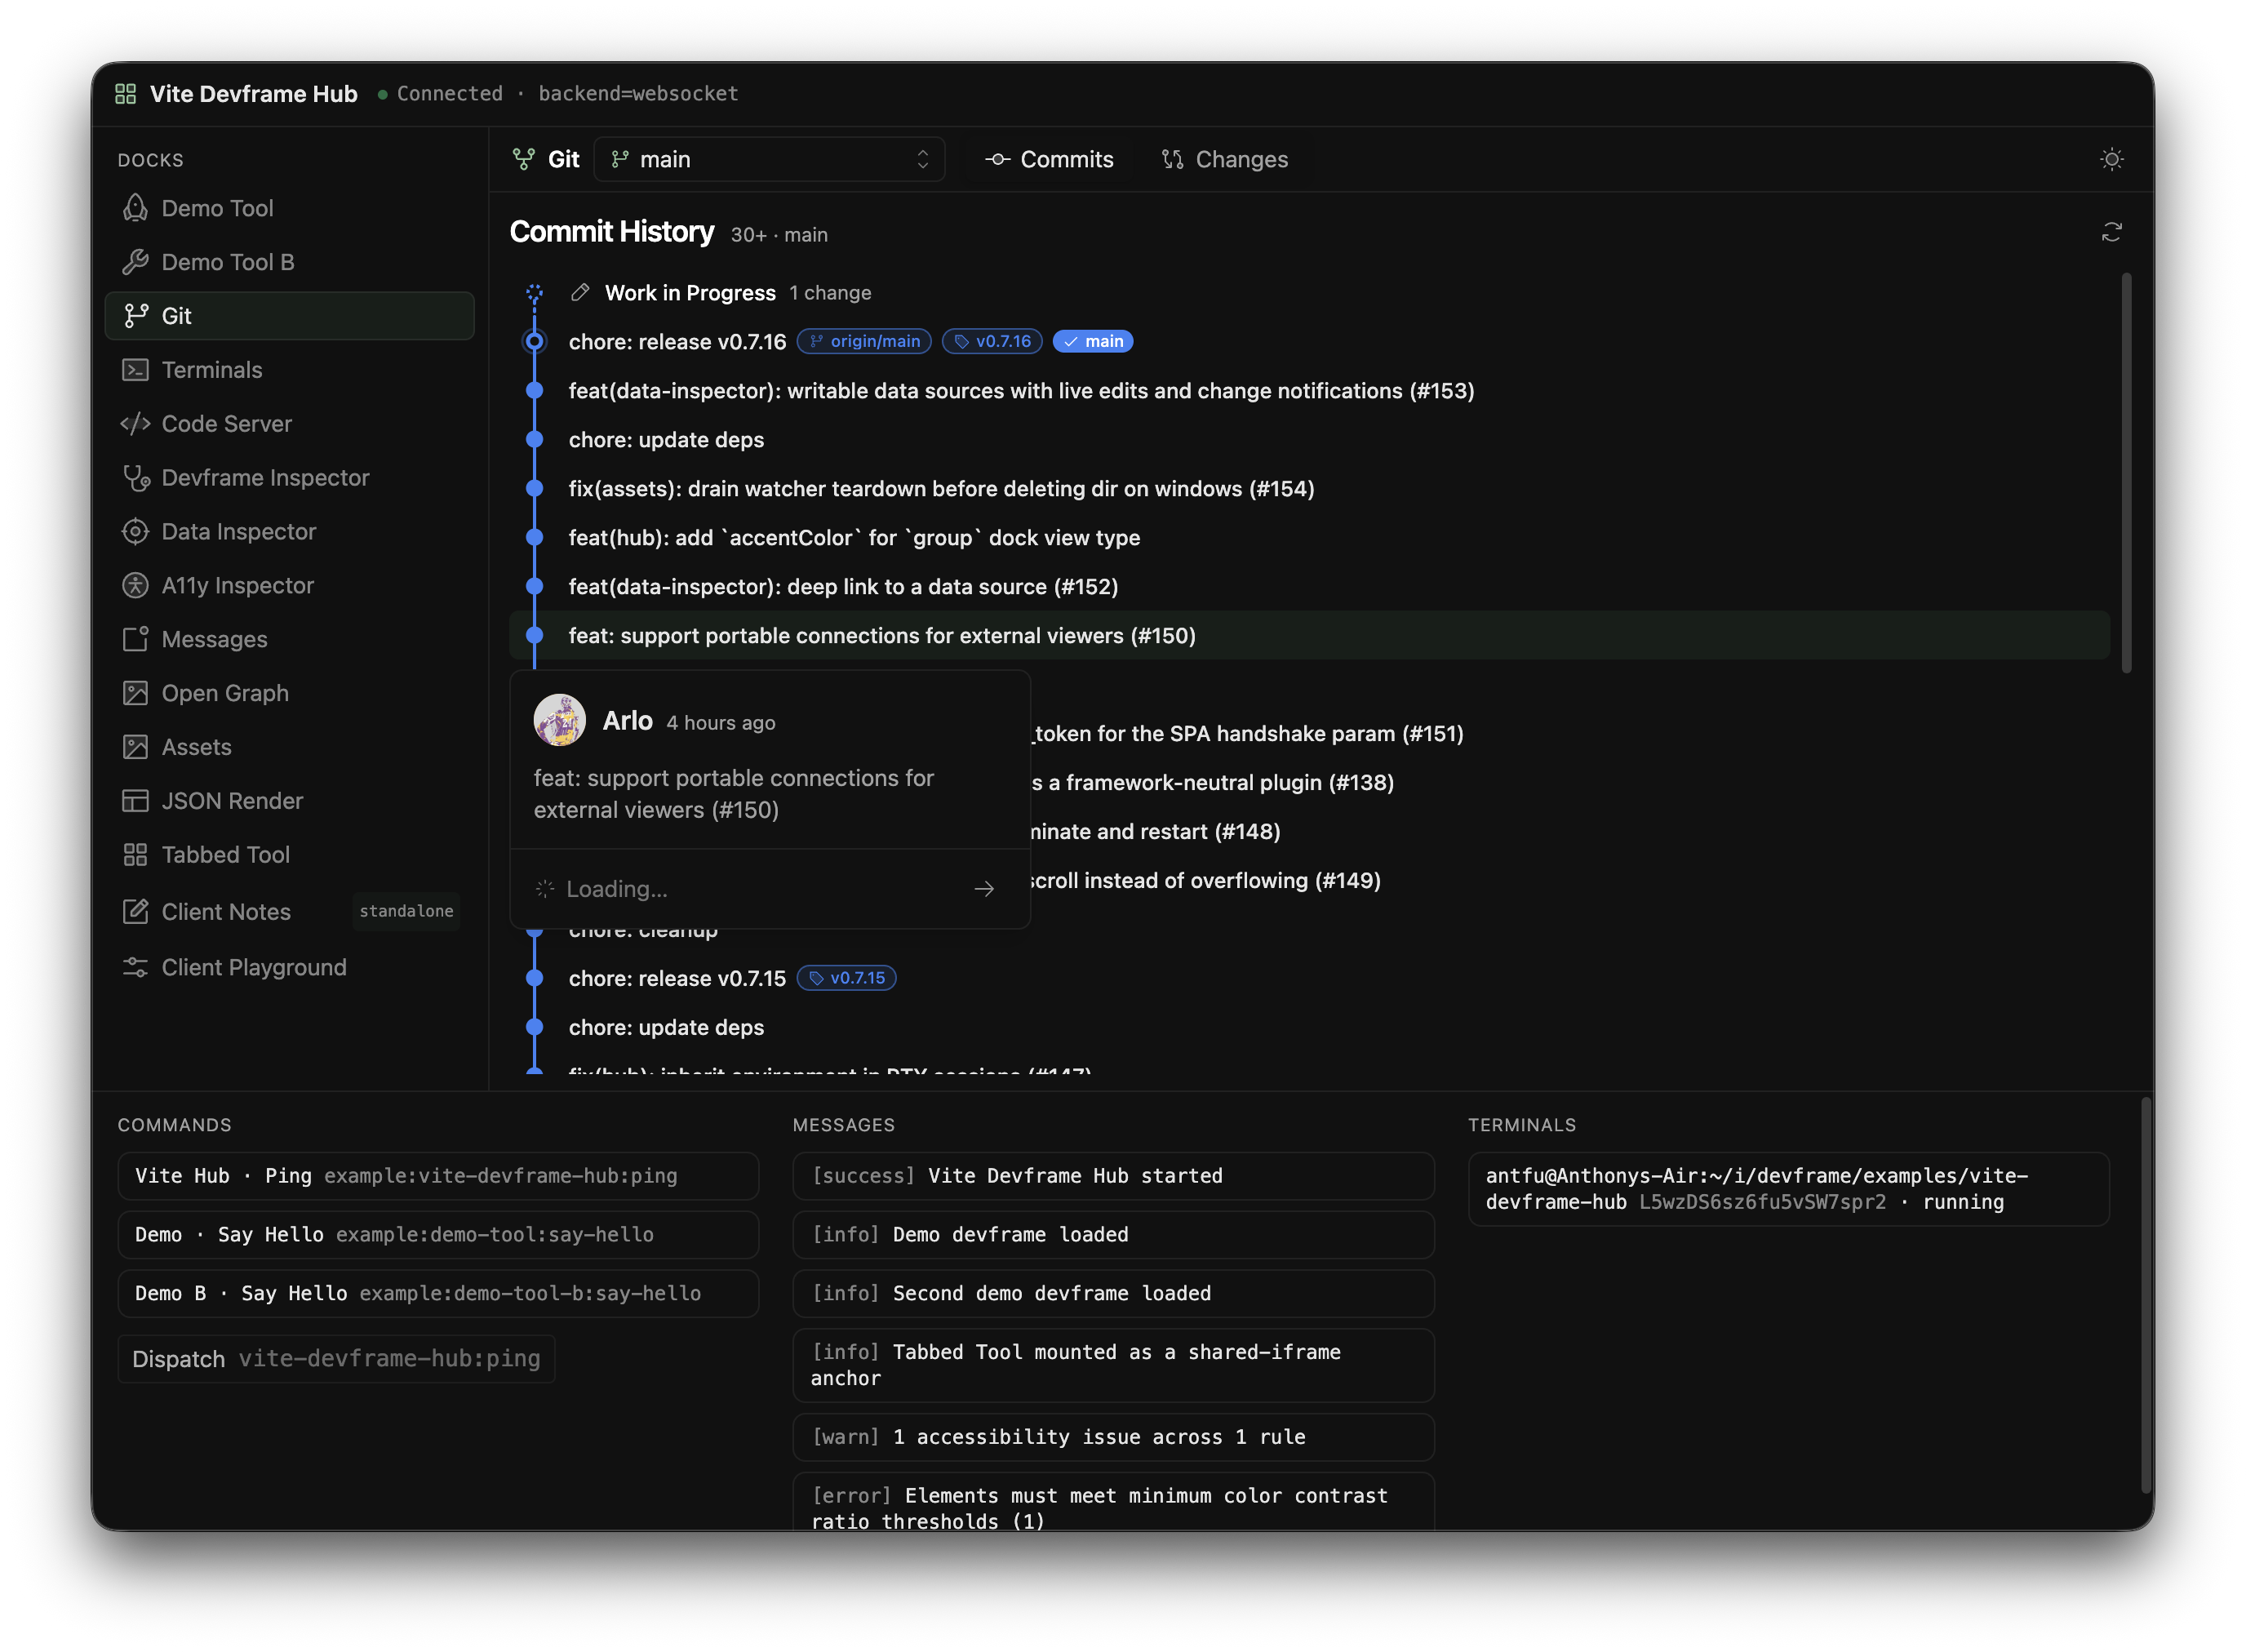Open the Client Playground dock
Screen dimensions: 2246x1652
290,967
